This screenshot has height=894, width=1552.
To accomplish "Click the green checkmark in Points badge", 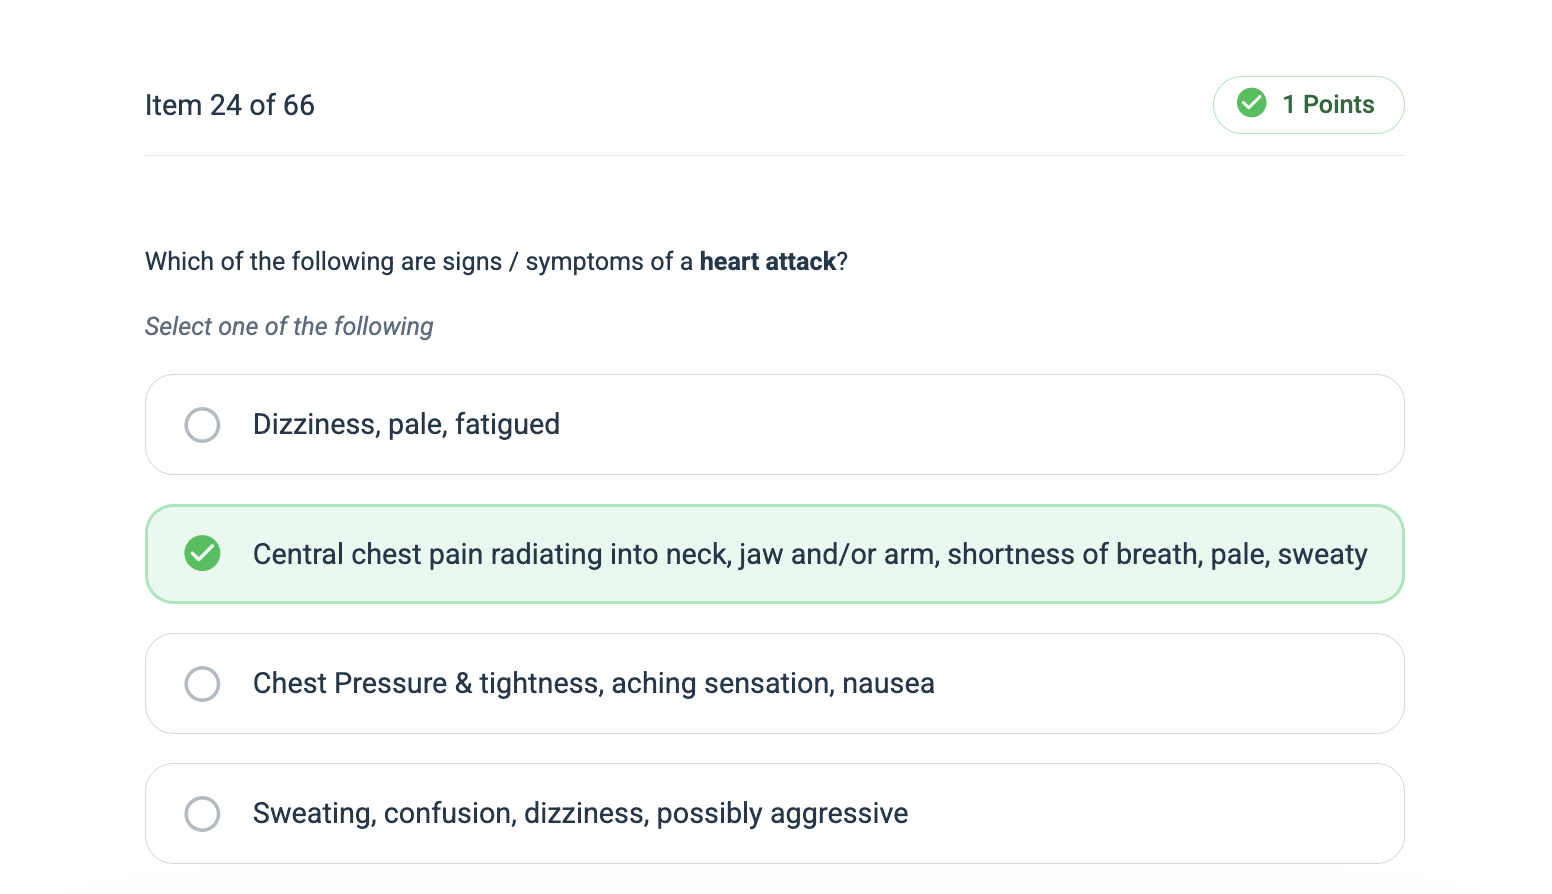I will tap(1251, 103).
